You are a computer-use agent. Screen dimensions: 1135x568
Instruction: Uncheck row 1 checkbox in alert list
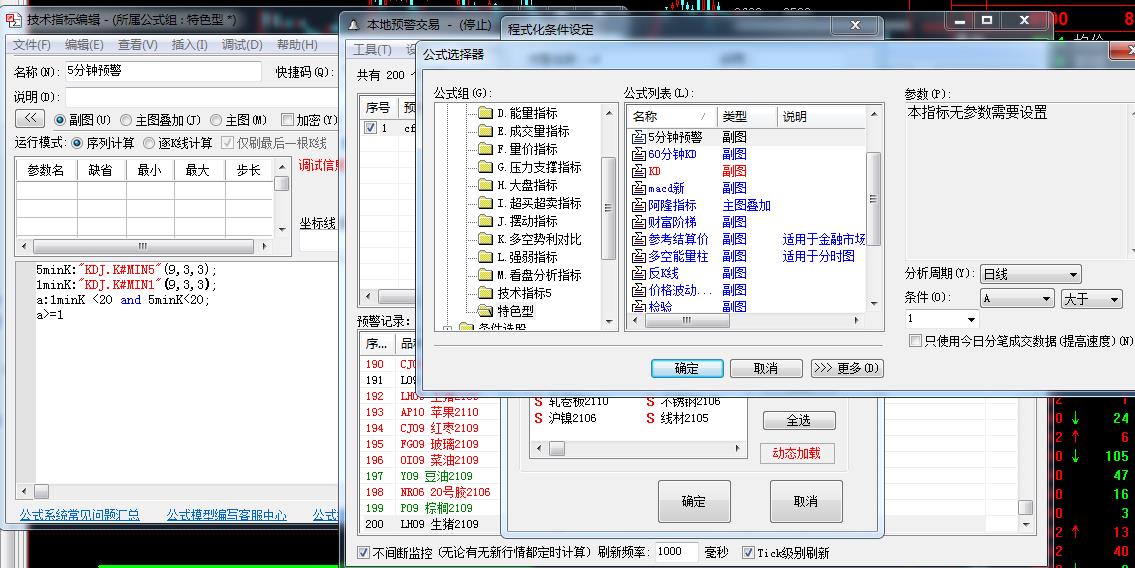click(371, 128)
